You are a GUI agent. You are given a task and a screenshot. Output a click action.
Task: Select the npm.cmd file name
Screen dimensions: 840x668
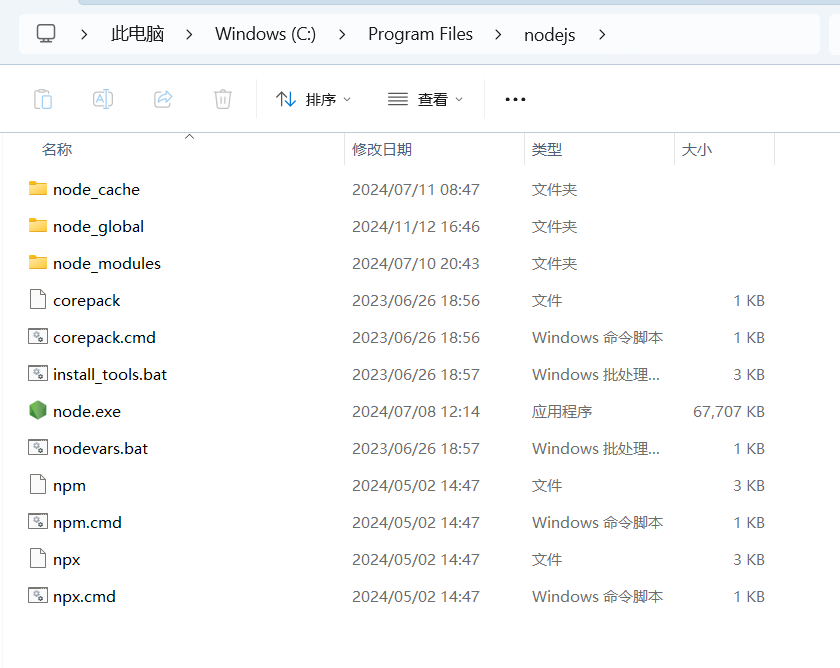click(87, 523)
